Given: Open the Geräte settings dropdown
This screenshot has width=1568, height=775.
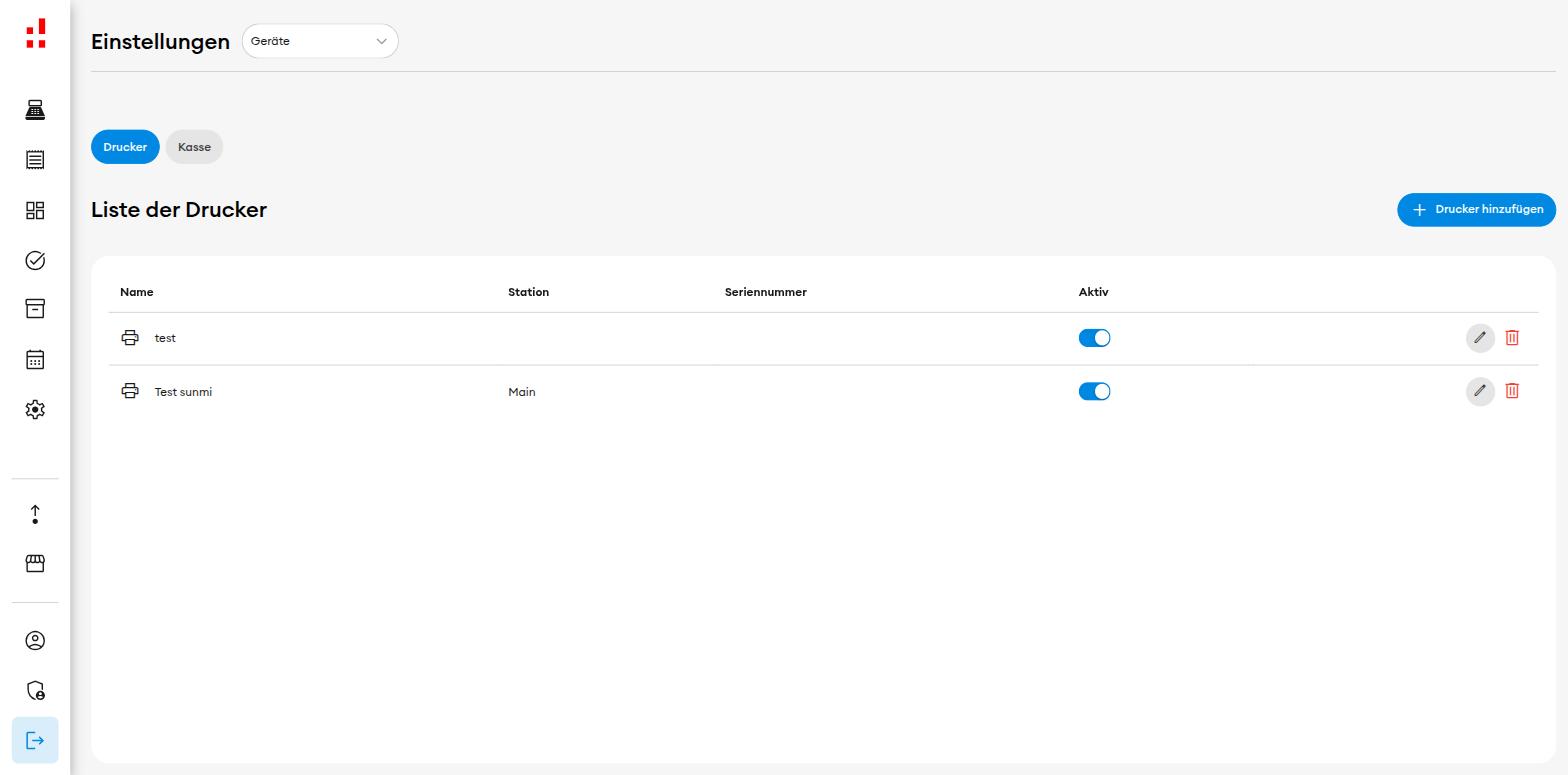Looking at the screenshot, I should [x=320, y=41].
